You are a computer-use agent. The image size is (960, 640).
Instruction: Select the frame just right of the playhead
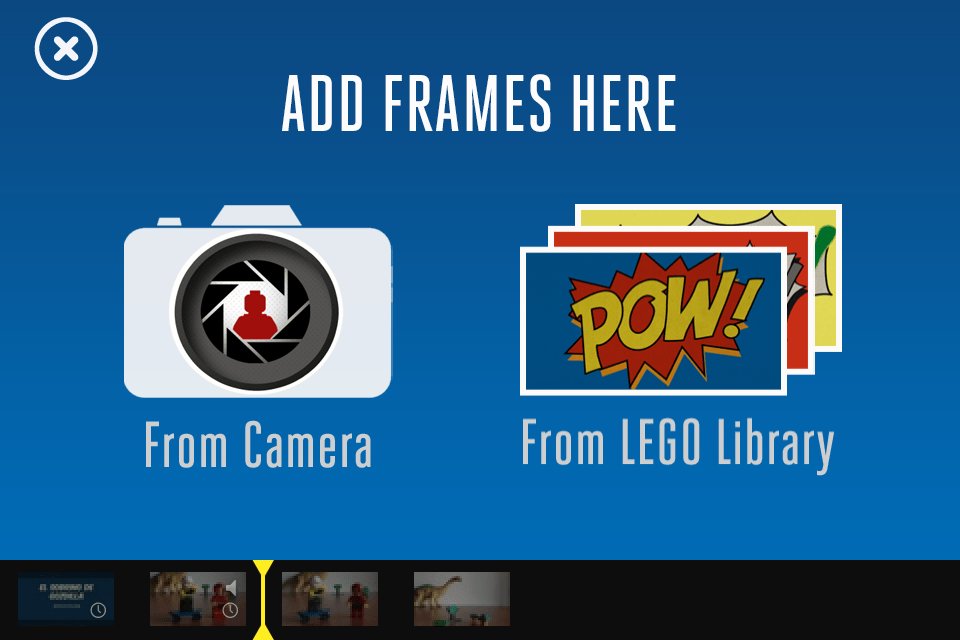pos(330,599)
